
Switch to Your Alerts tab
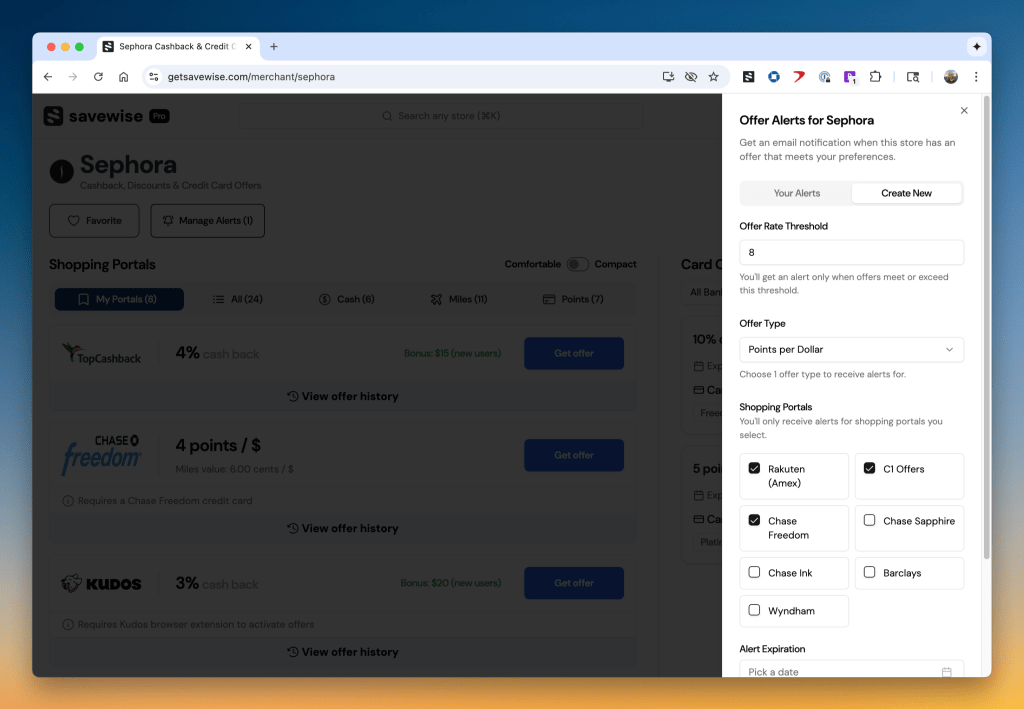click(x=797, y=193)
